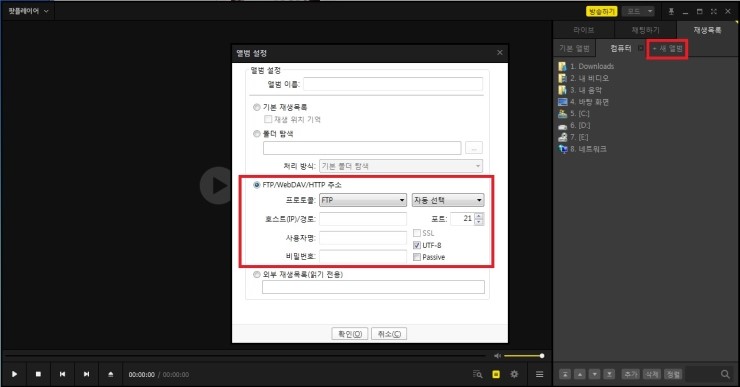Increase the 포트 value with up arrow
This screenshot has height=387, width=740.
tap(479, 216)
